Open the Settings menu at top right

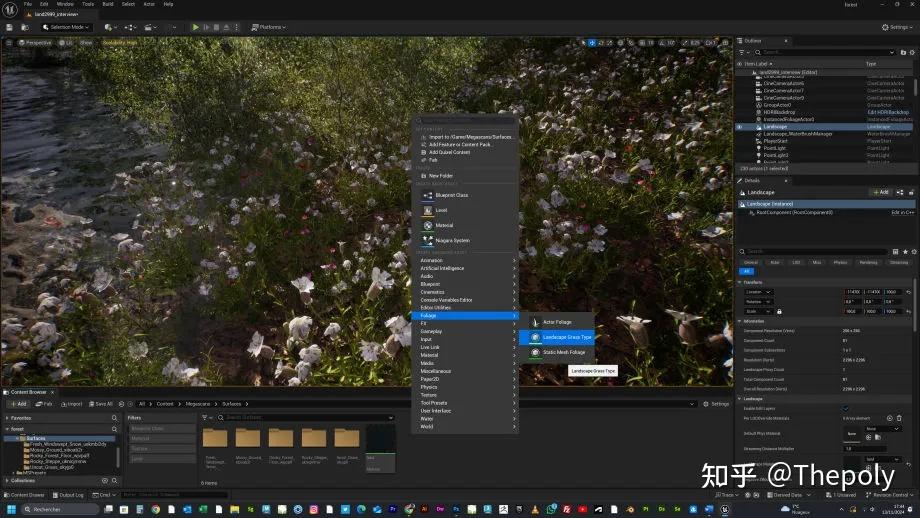[x=897, y=27]
